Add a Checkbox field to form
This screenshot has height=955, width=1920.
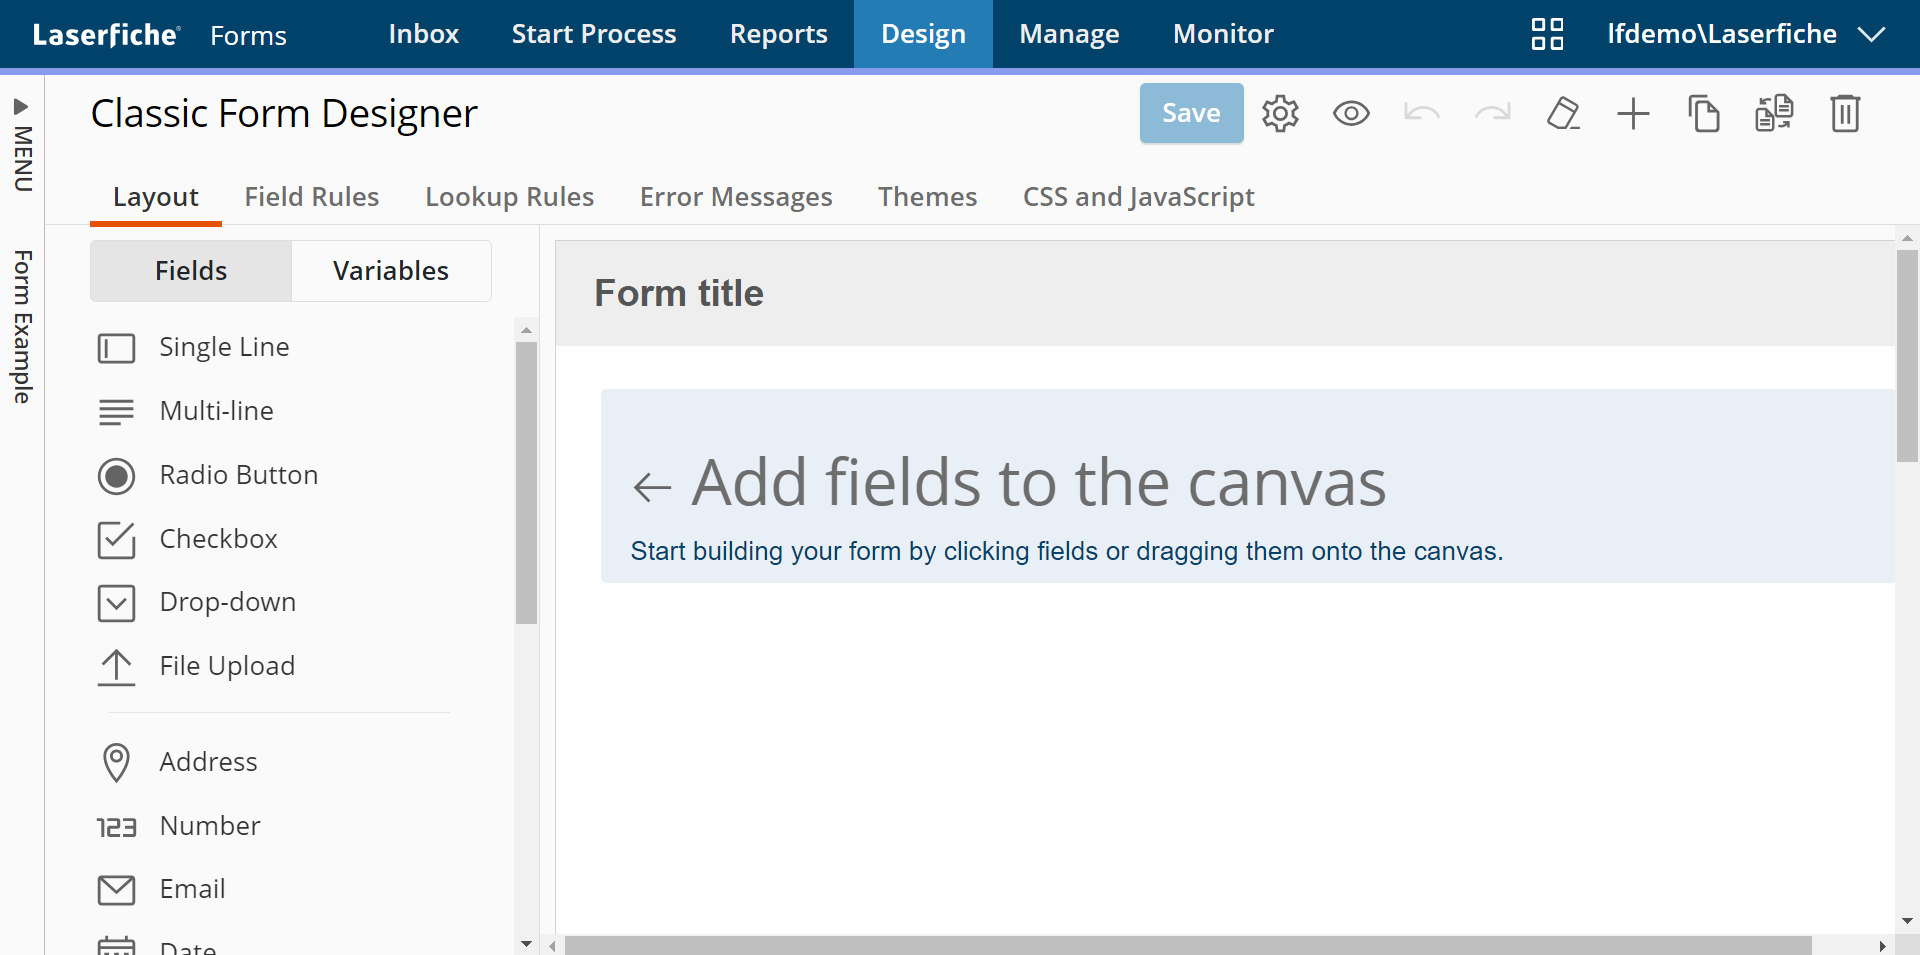click(218, 539)
